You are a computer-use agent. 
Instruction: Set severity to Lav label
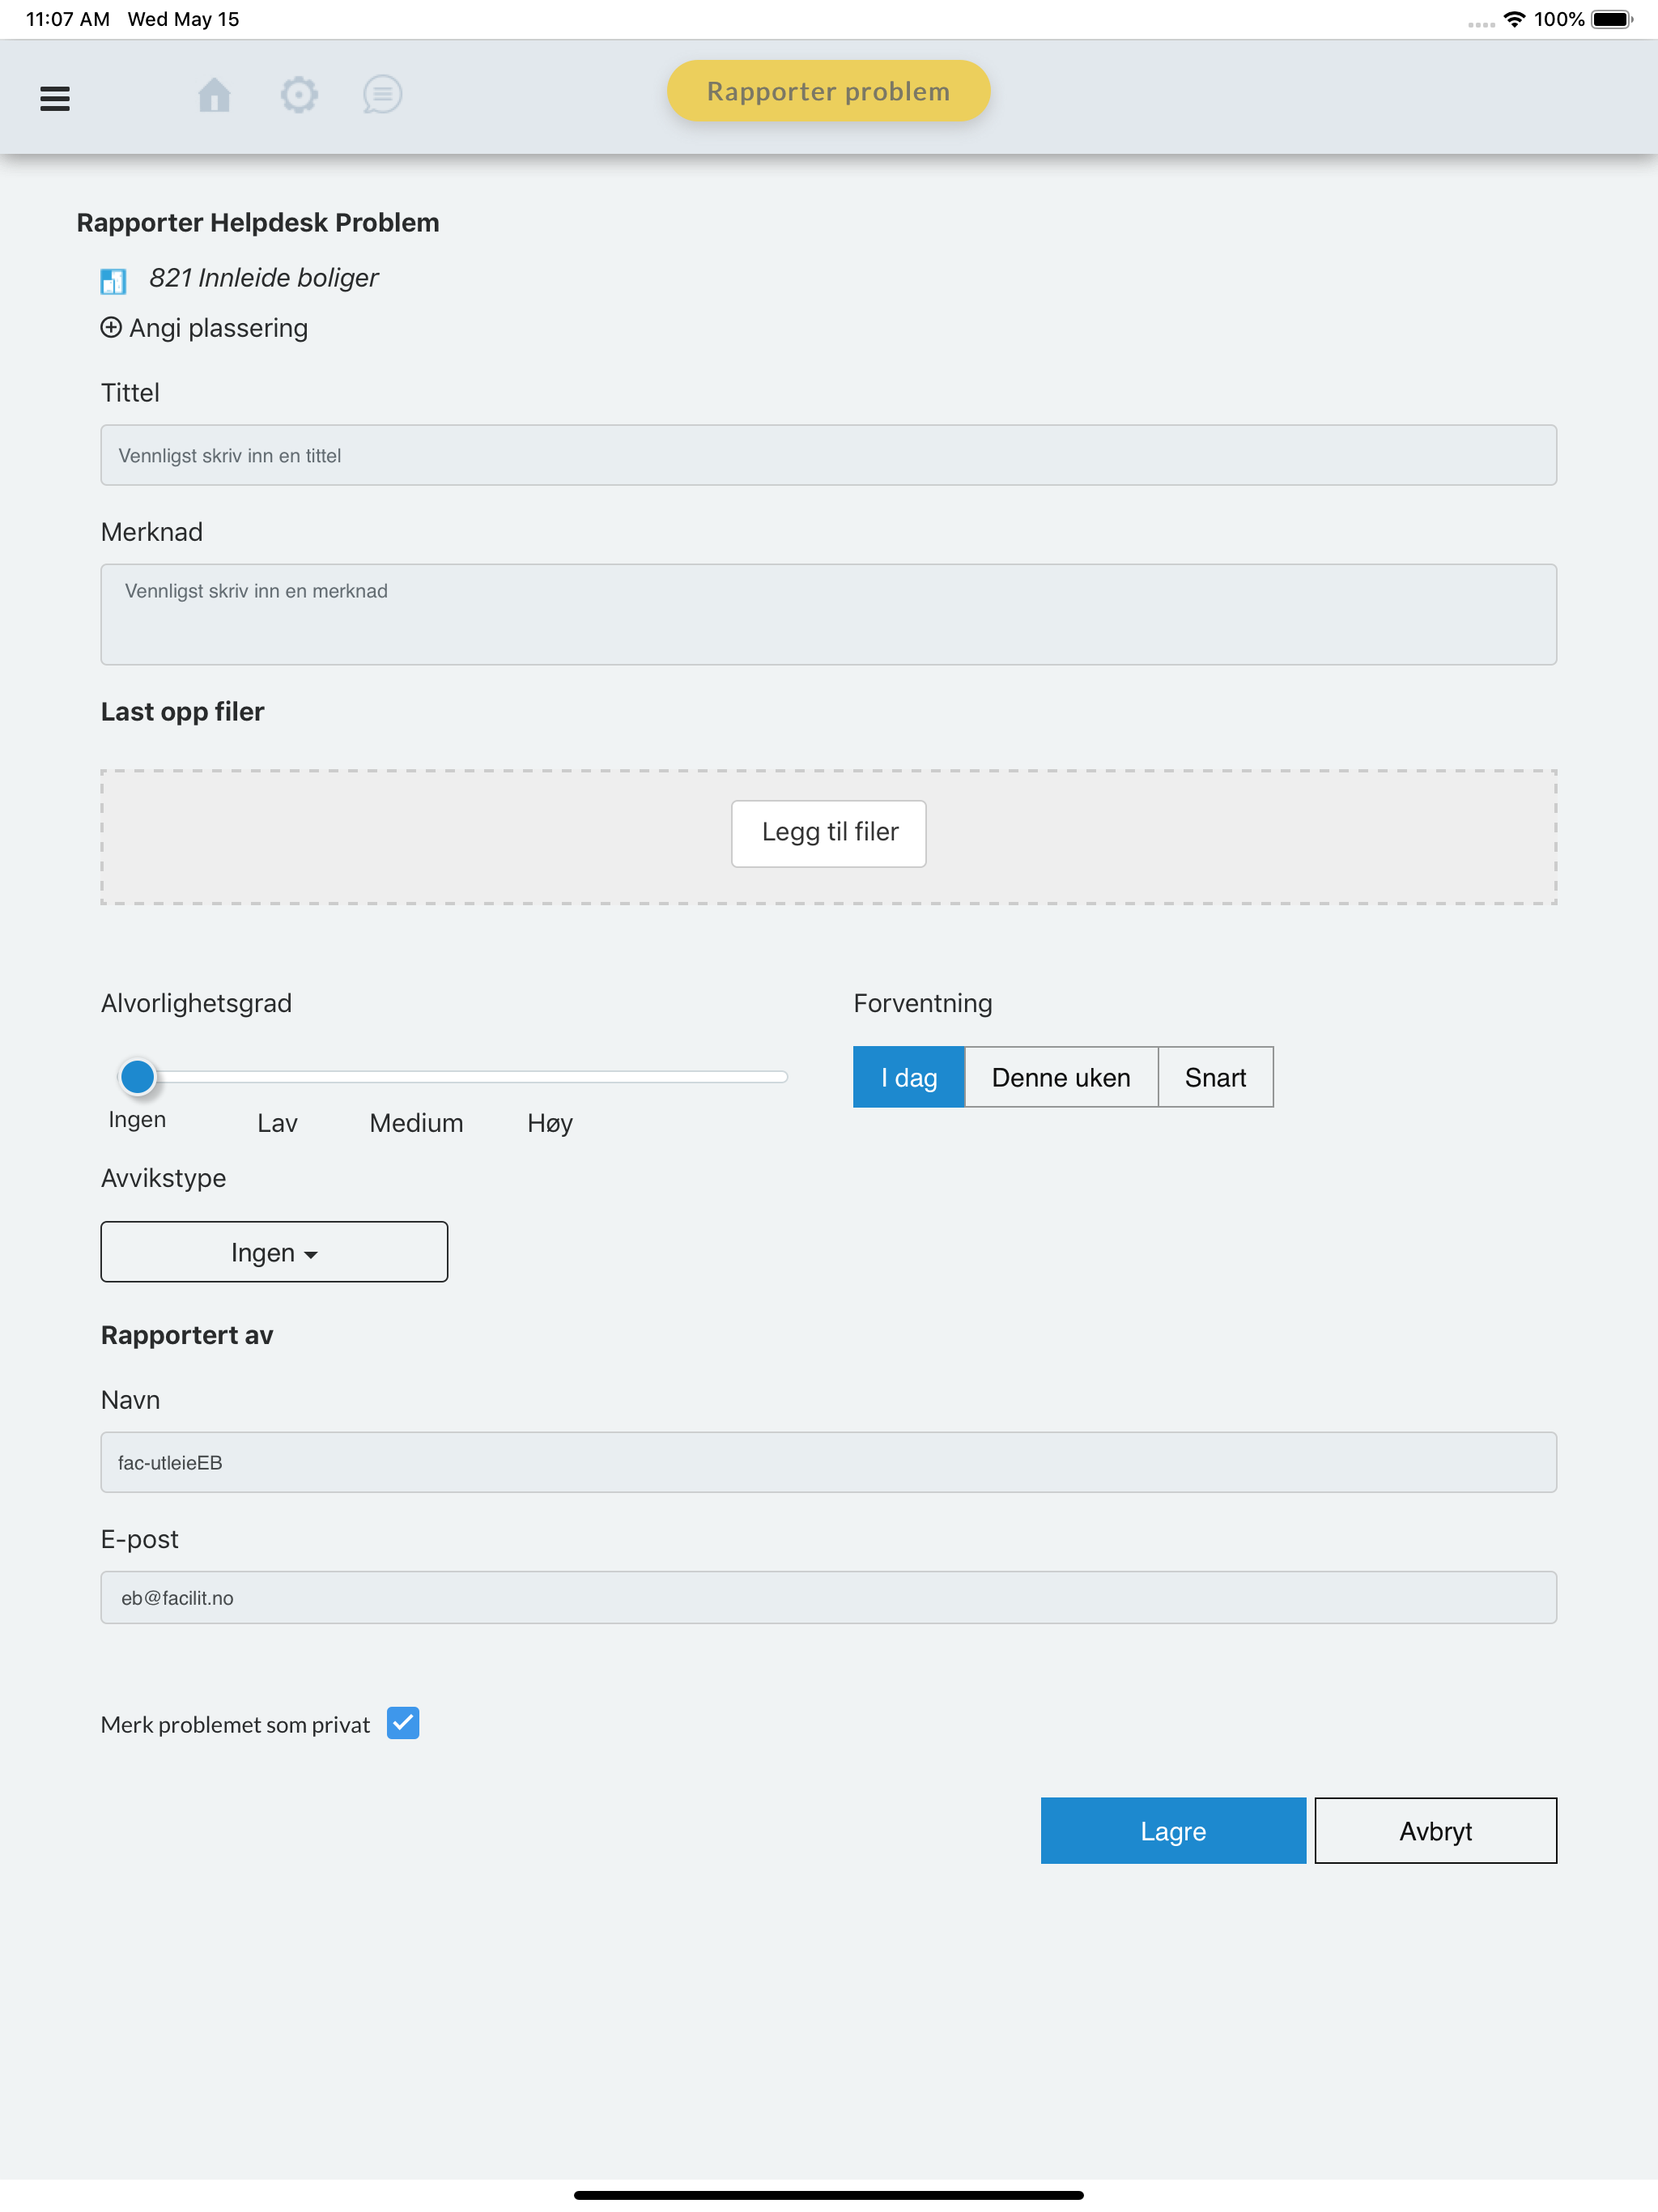[277, 1123]
